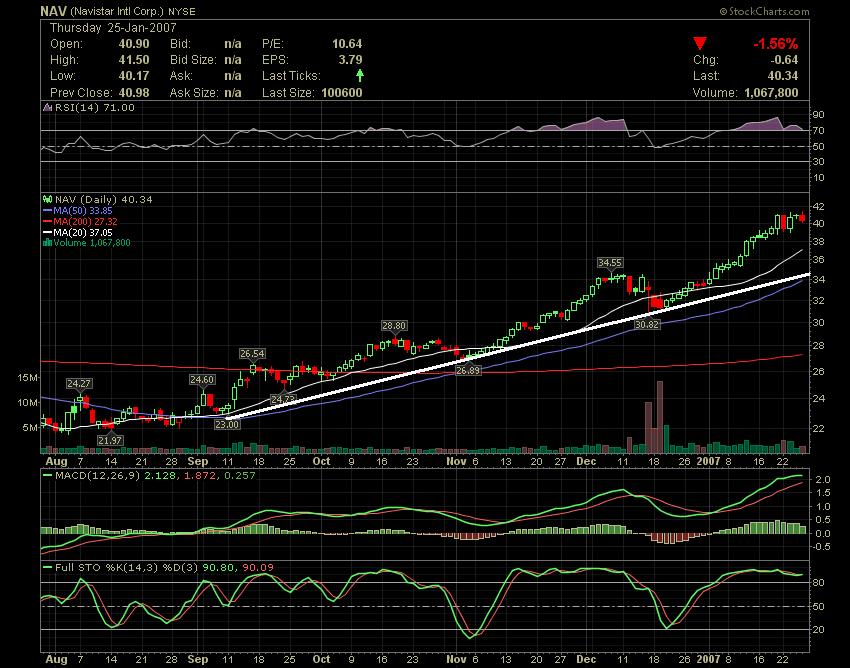Click the MACD(12,26,9) indicator label
Screen dimensions: 850x668
98,476
